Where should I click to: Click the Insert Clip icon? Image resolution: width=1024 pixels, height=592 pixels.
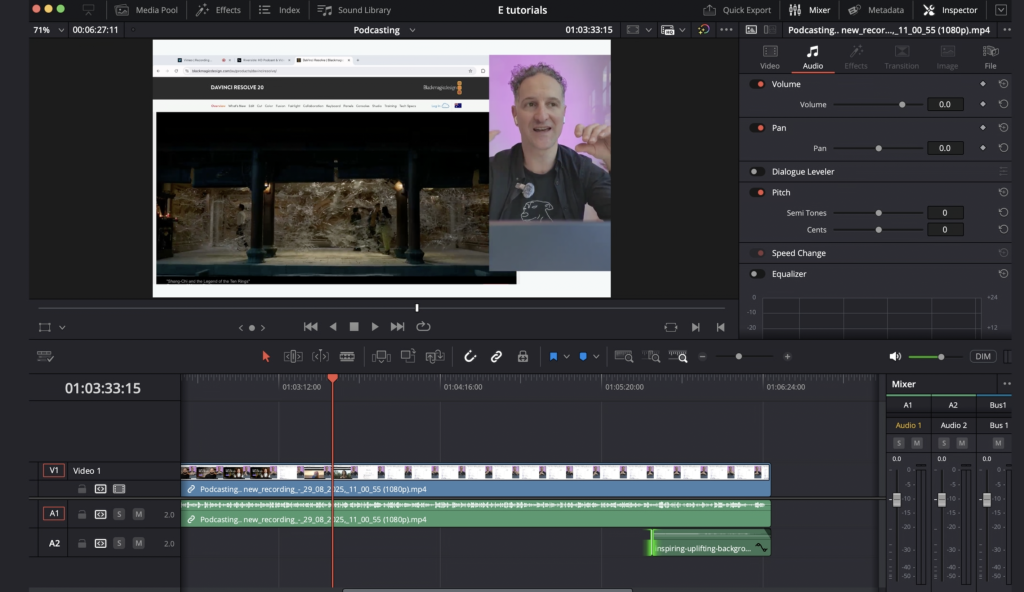380,355
